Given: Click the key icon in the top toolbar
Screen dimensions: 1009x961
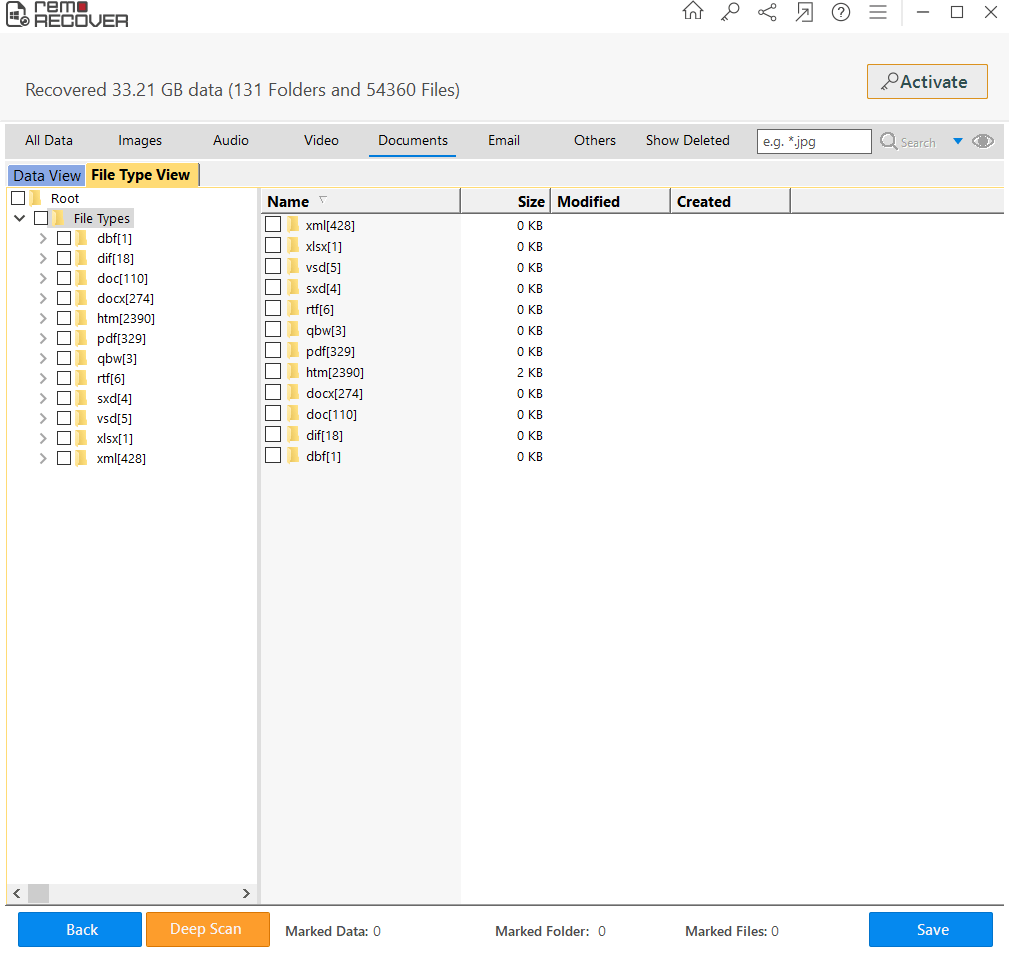Looking at the screenshot, I should click(729, 12).
